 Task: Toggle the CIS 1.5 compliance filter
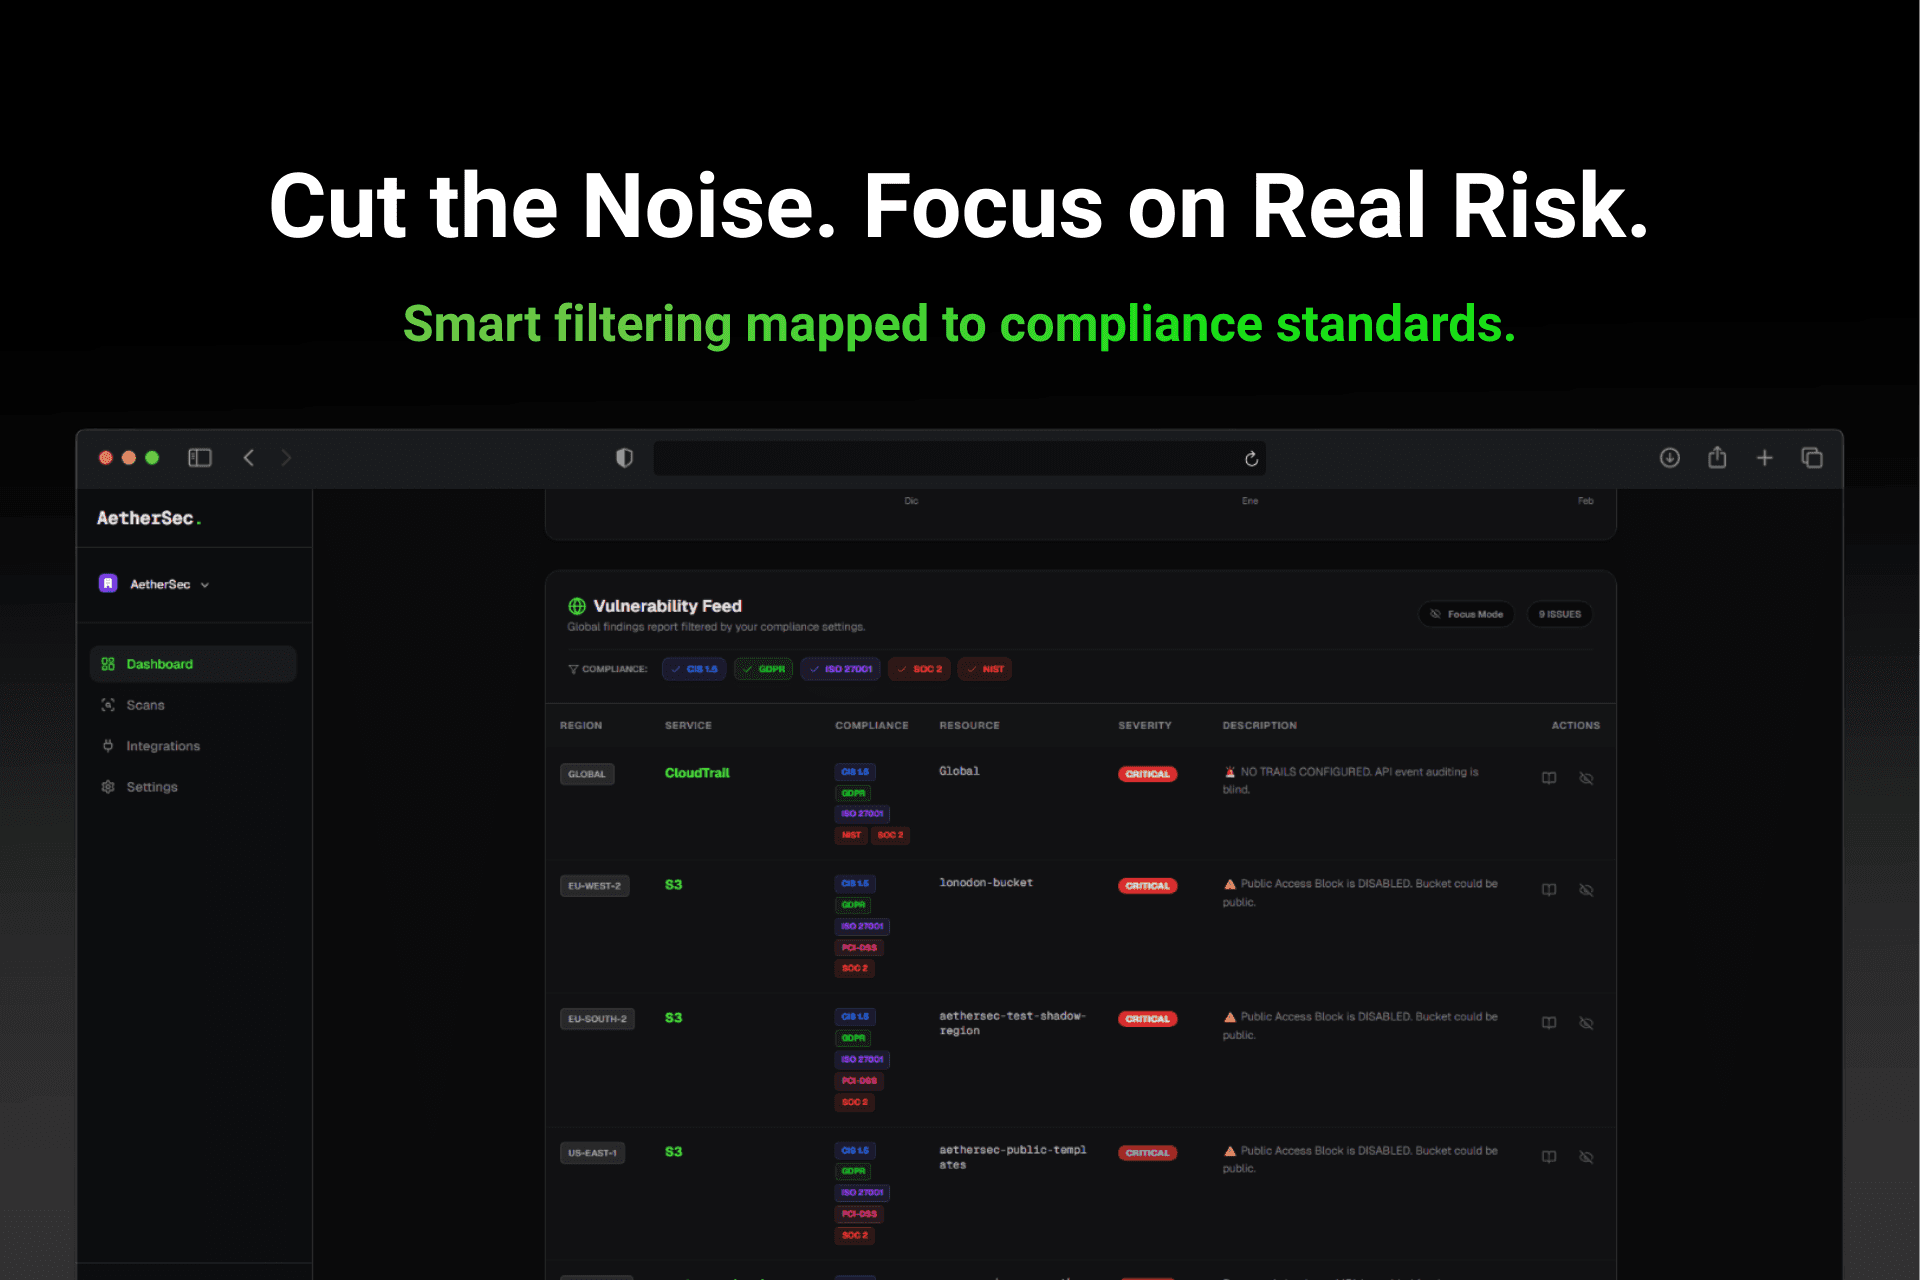(694, 669)
